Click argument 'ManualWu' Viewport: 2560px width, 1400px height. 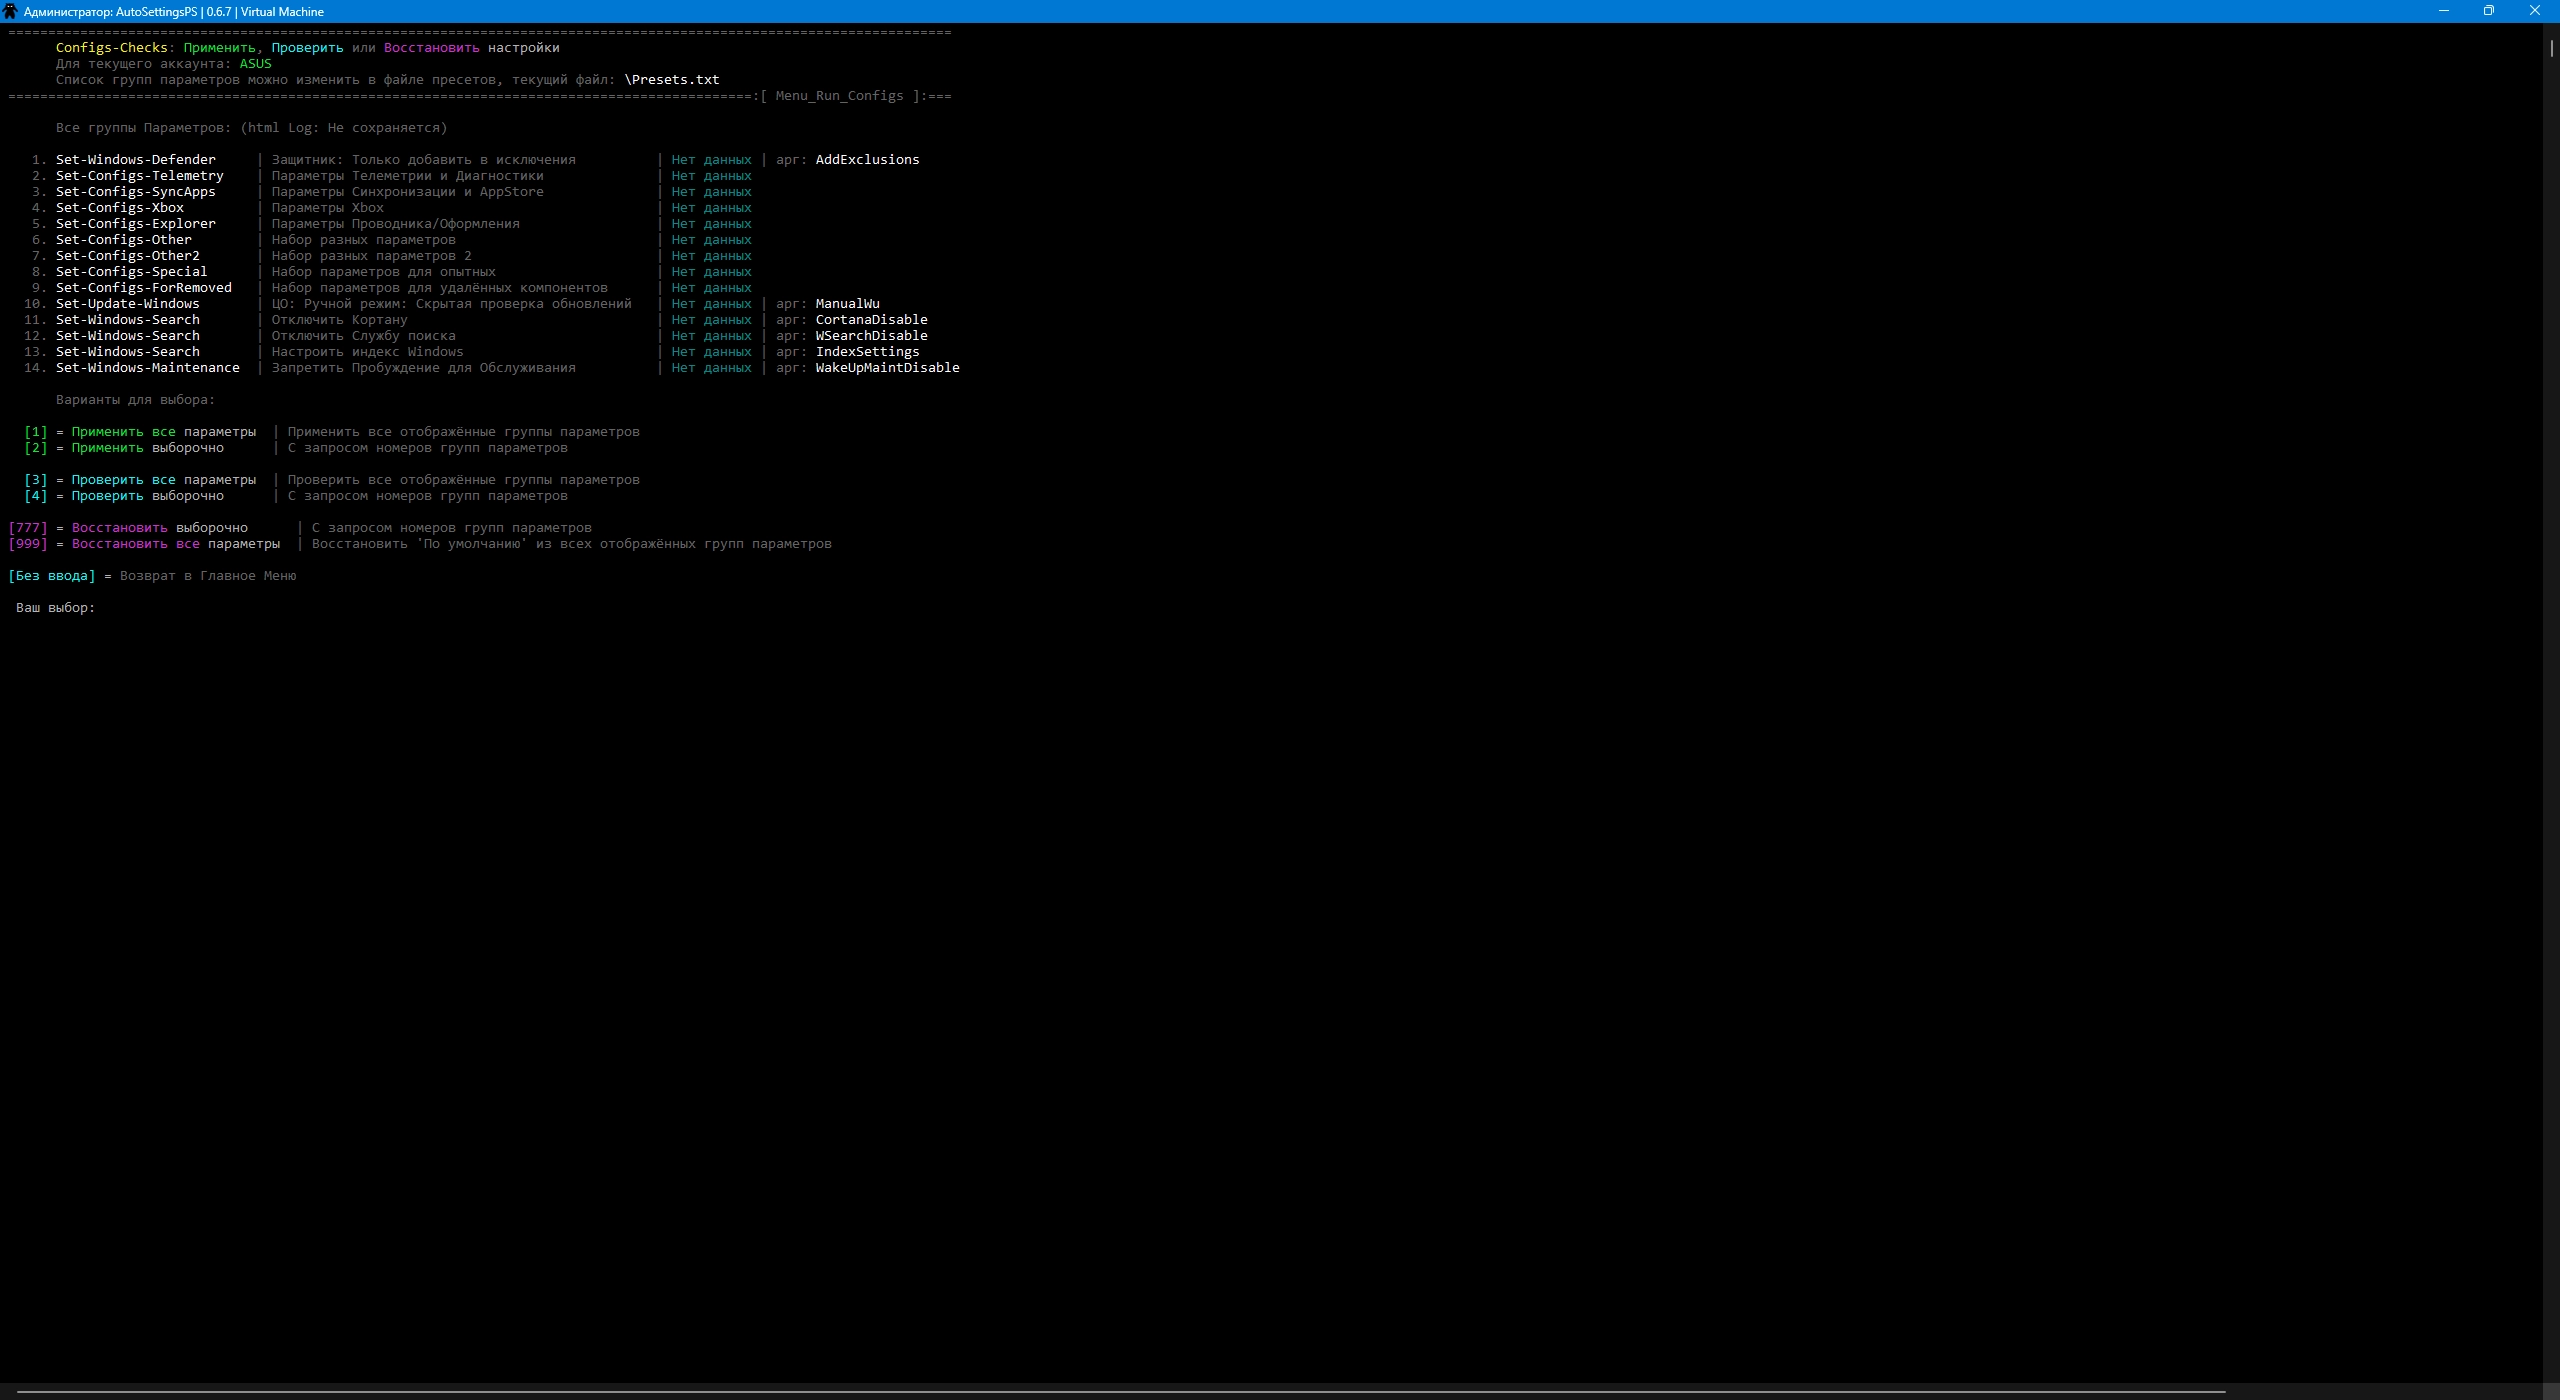pyautogui.click(x=848, y=304)
